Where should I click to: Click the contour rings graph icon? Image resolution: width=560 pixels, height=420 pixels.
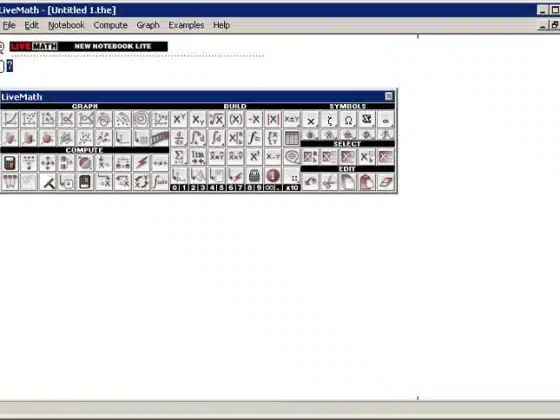[141, 119]
